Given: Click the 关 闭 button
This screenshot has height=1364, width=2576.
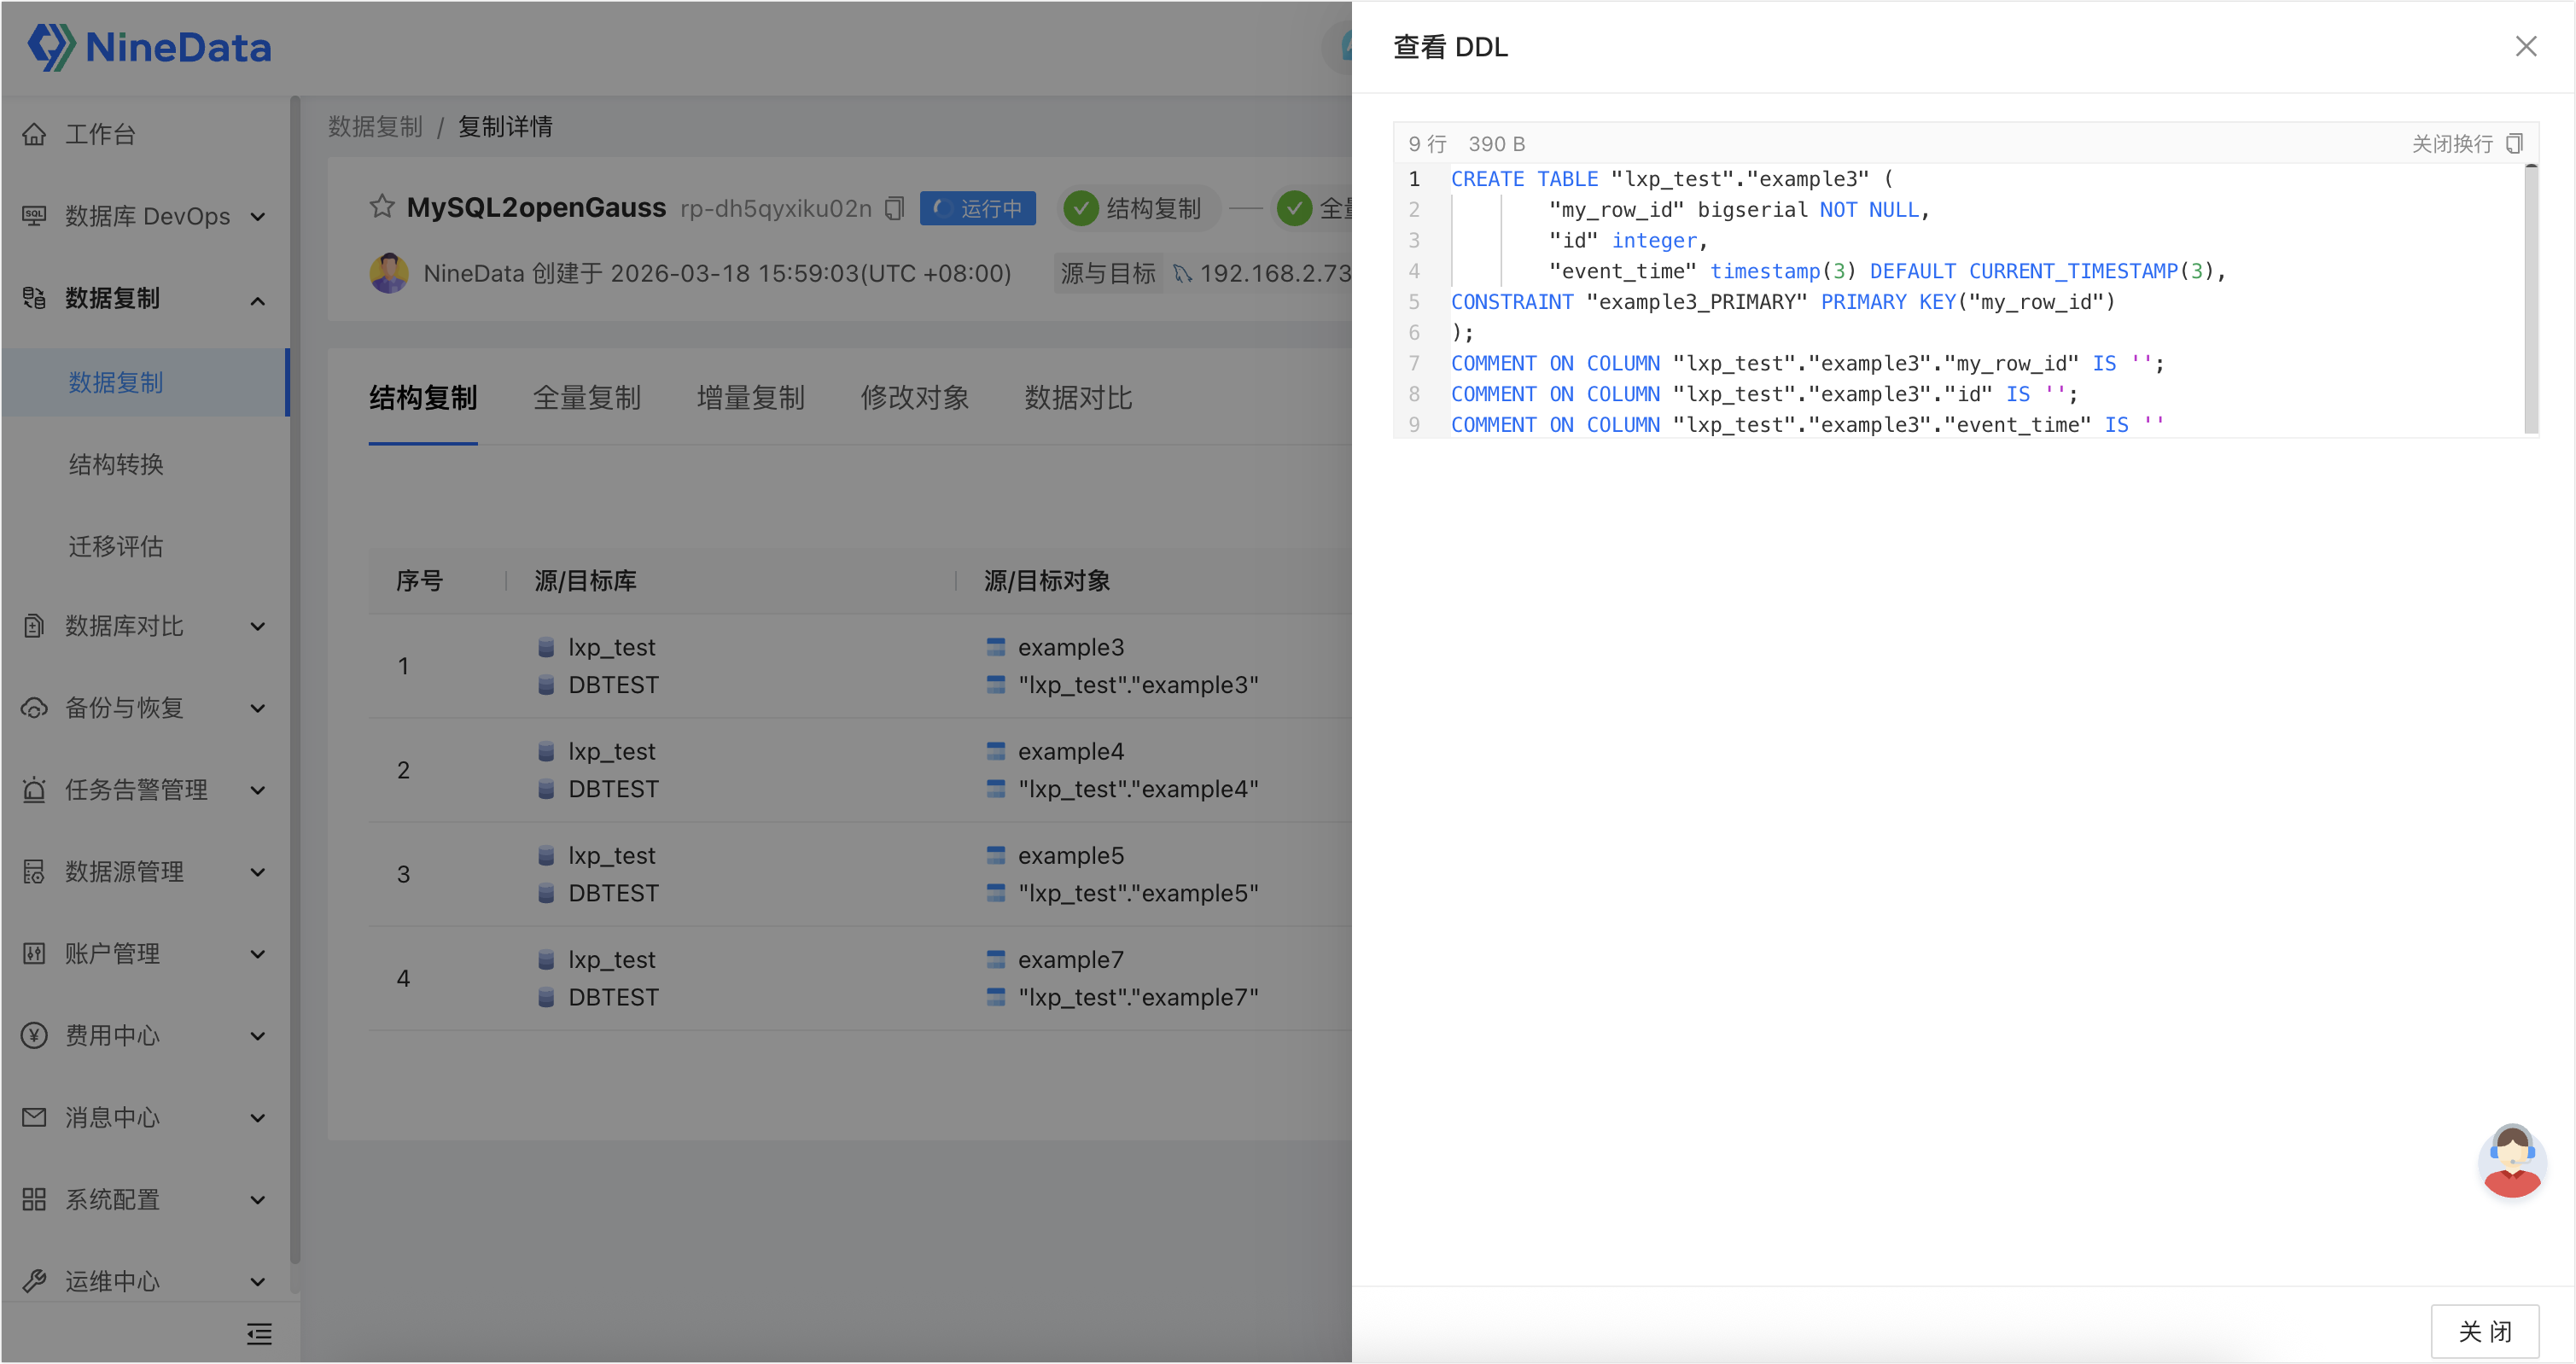Looking at the screenshot, I should (2486, 1331).
